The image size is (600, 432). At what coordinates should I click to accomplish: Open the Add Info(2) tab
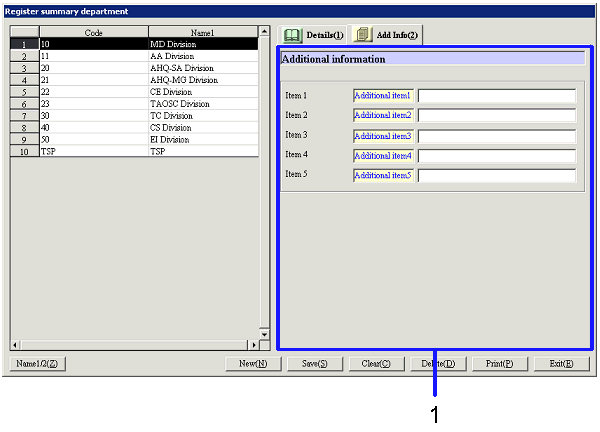tap(387, 35)
